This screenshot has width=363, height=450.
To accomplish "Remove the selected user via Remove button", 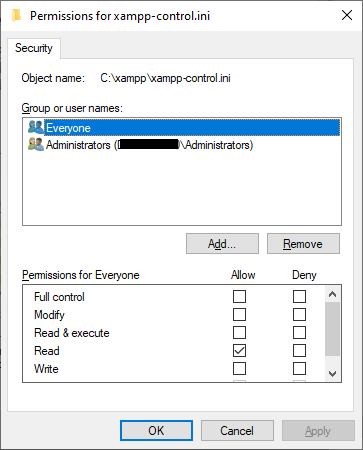I will pos(303,244).
